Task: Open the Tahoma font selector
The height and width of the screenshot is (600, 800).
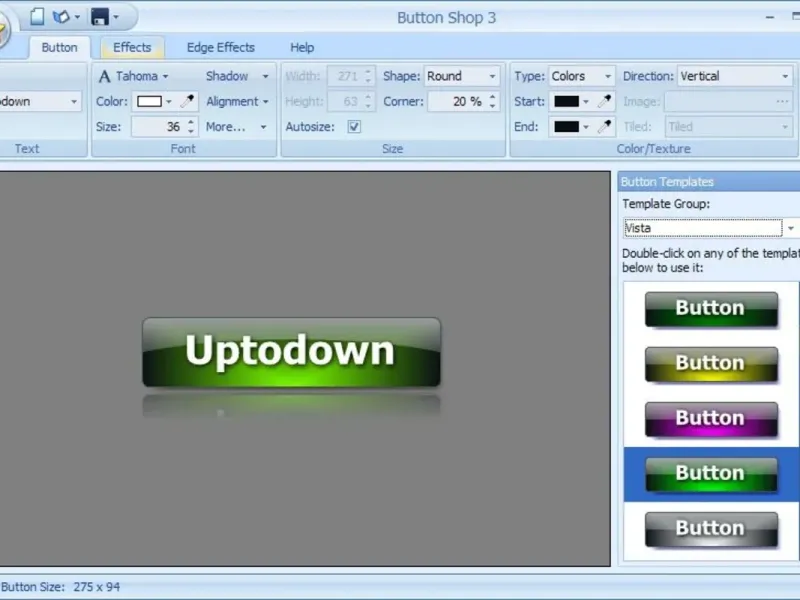Action: click(x=142, y=76)
